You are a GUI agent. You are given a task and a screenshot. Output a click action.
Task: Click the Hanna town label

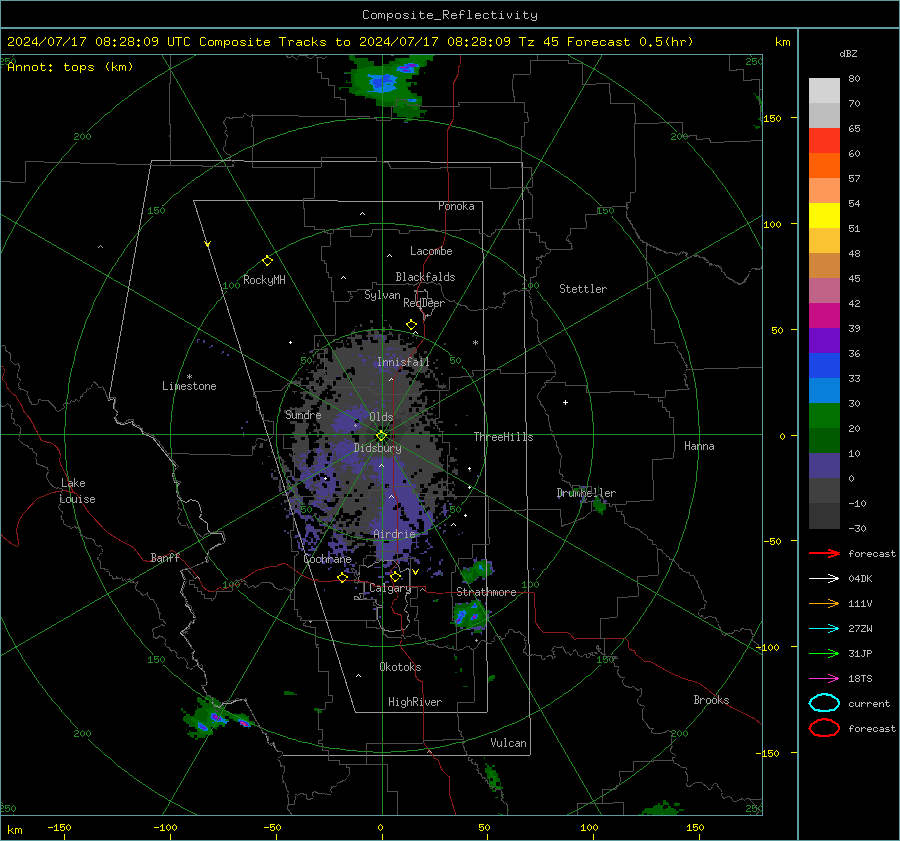699,446
